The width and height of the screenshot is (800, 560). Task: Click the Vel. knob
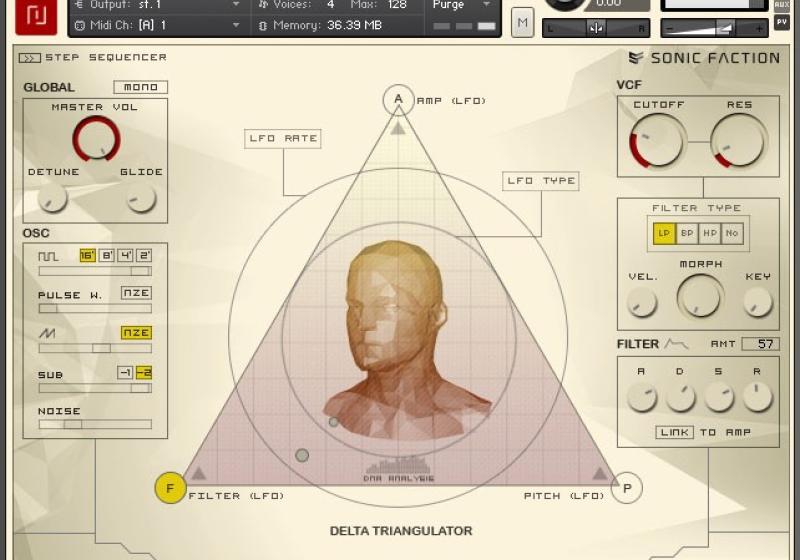[x=642, y=301]
